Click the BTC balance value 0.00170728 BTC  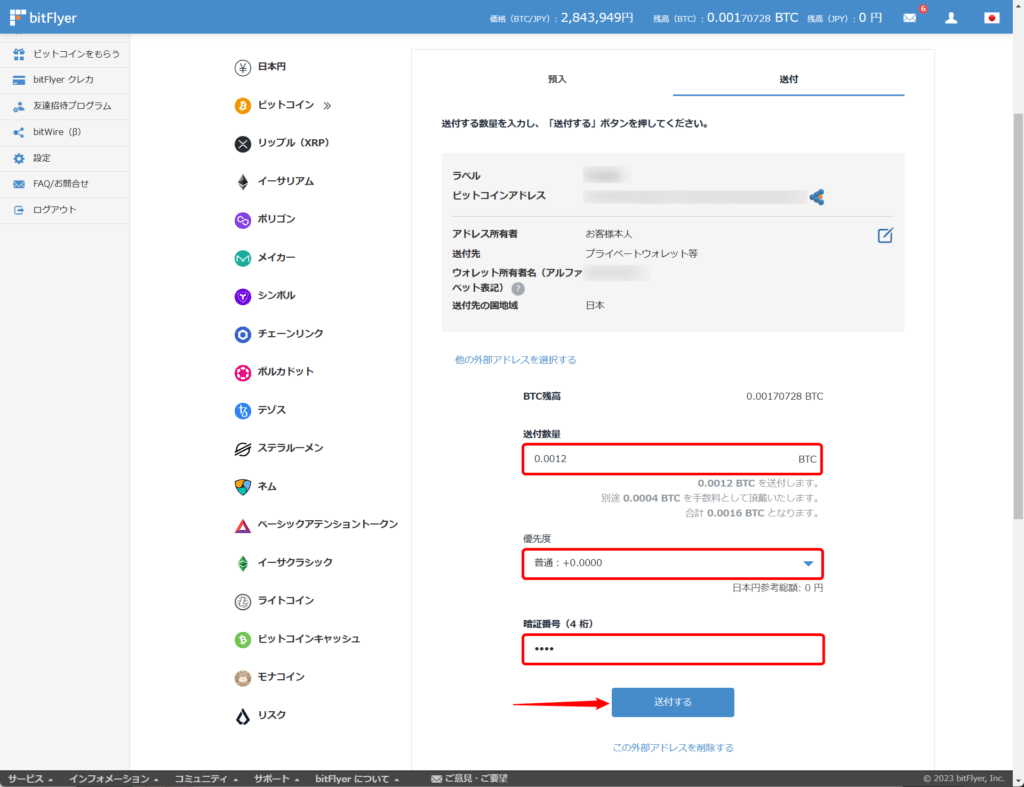784,396
